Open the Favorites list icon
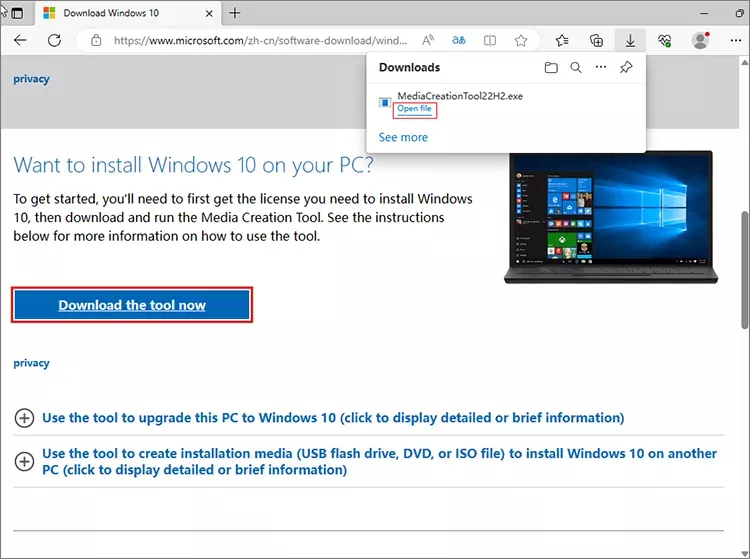Image resolution: width=750 pixels, height=559 pixels. pos(562,40)
